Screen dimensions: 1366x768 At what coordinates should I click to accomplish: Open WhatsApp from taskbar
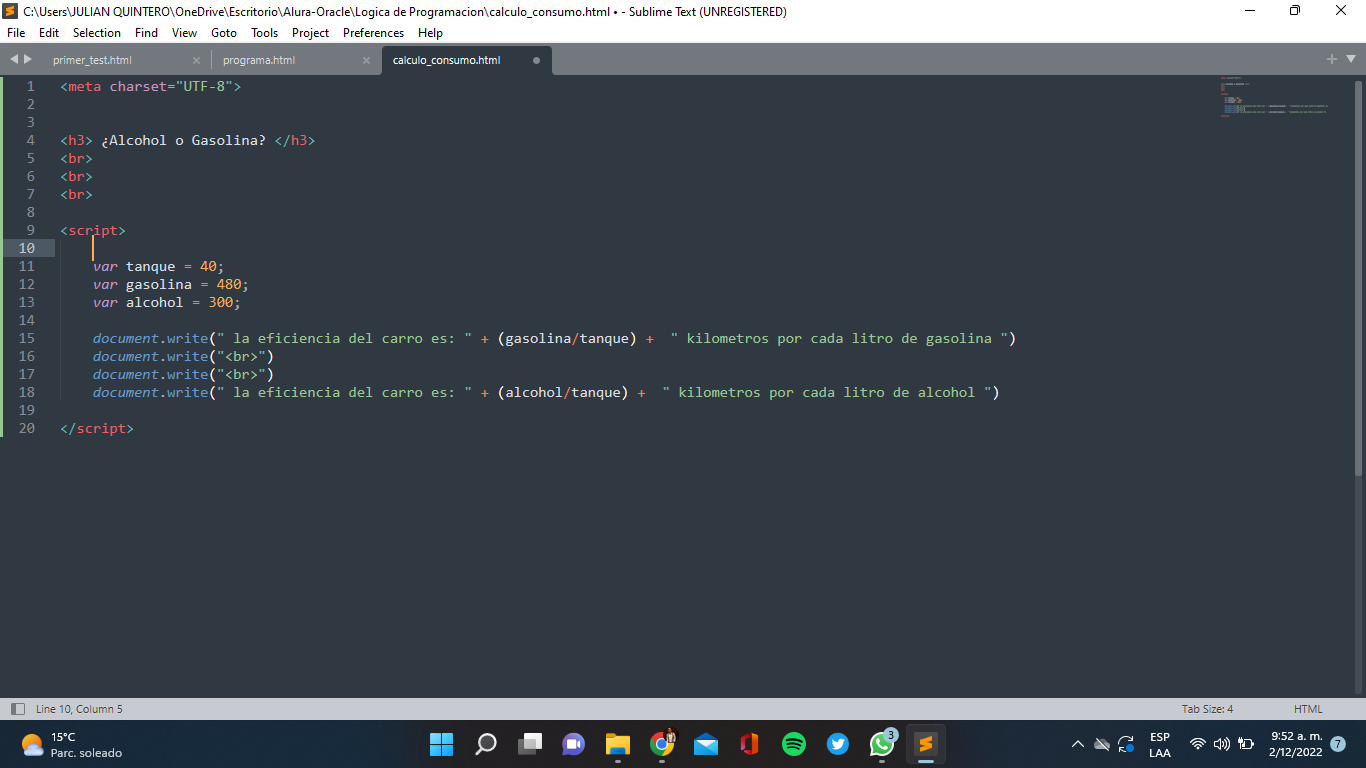click(x=882, y=744)
